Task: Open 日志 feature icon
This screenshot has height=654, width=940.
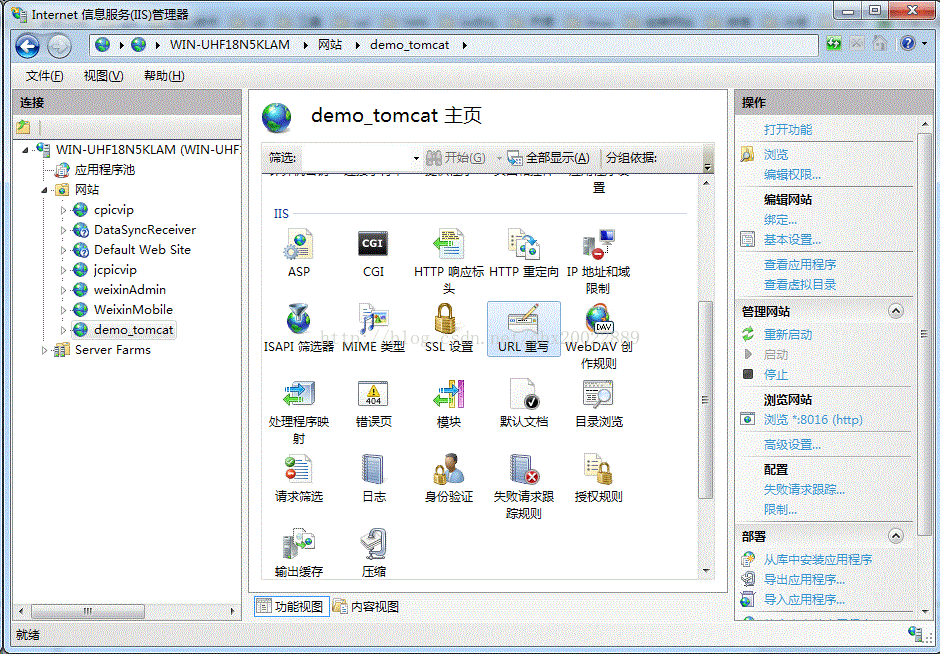Action: click(x=373, y=478)
